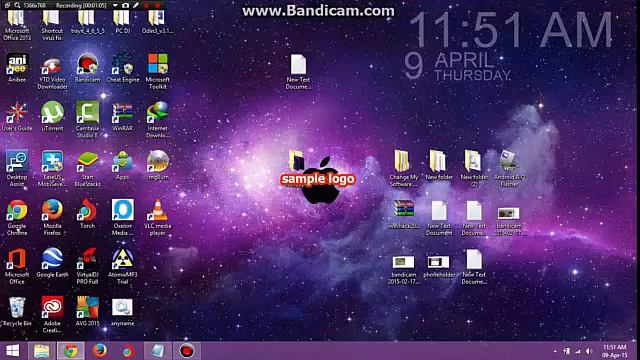
Task: Launch Adobe Creative Cloud shortcut
Action: [x=52, y=315]
